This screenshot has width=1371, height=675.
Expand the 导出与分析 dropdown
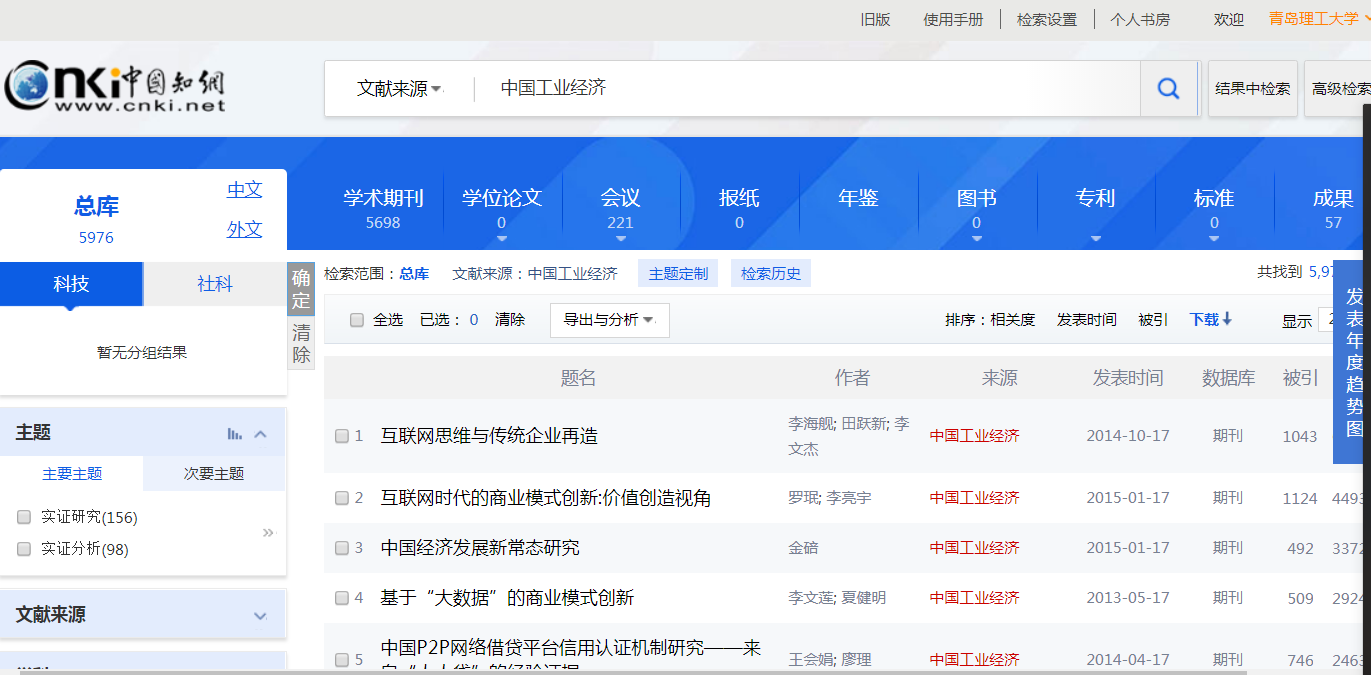pos(609,320)
